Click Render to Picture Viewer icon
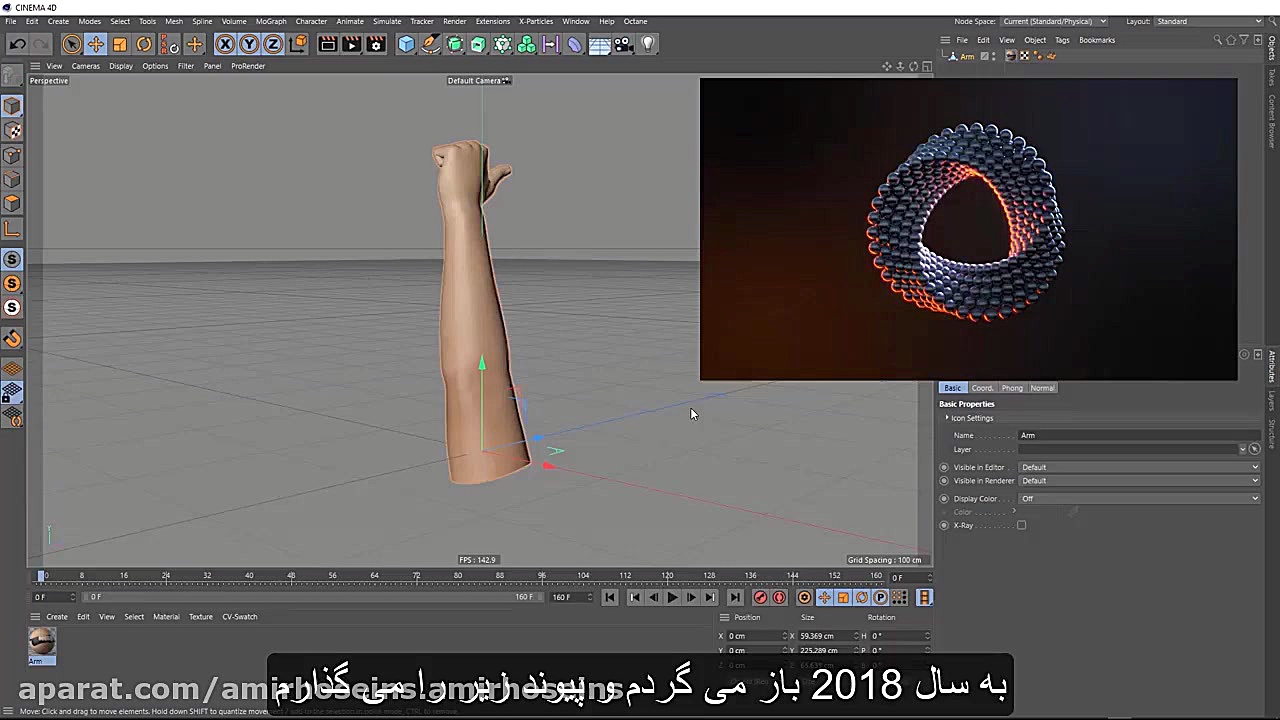The width and height of the screenshot is (1280, 720). click(352, 44)
